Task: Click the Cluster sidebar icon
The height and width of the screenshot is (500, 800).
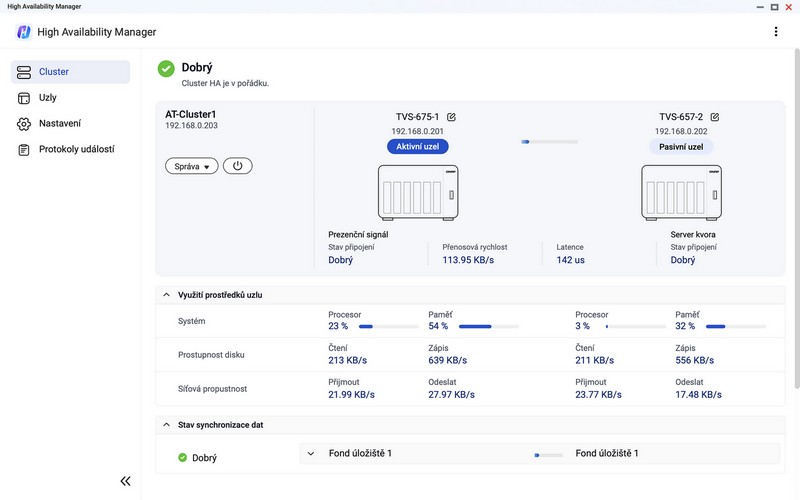Action: [23, 72]
